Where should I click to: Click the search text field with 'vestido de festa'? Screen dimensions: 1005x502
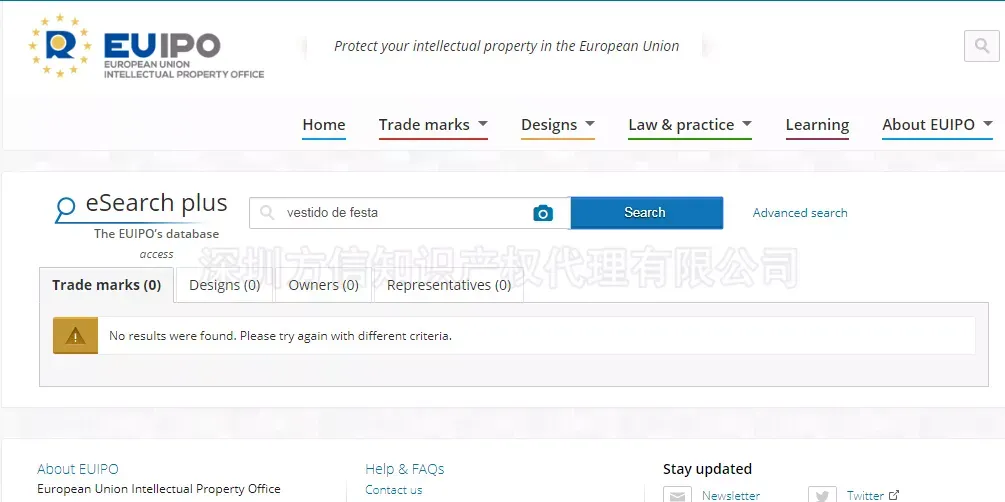[400, 213]
